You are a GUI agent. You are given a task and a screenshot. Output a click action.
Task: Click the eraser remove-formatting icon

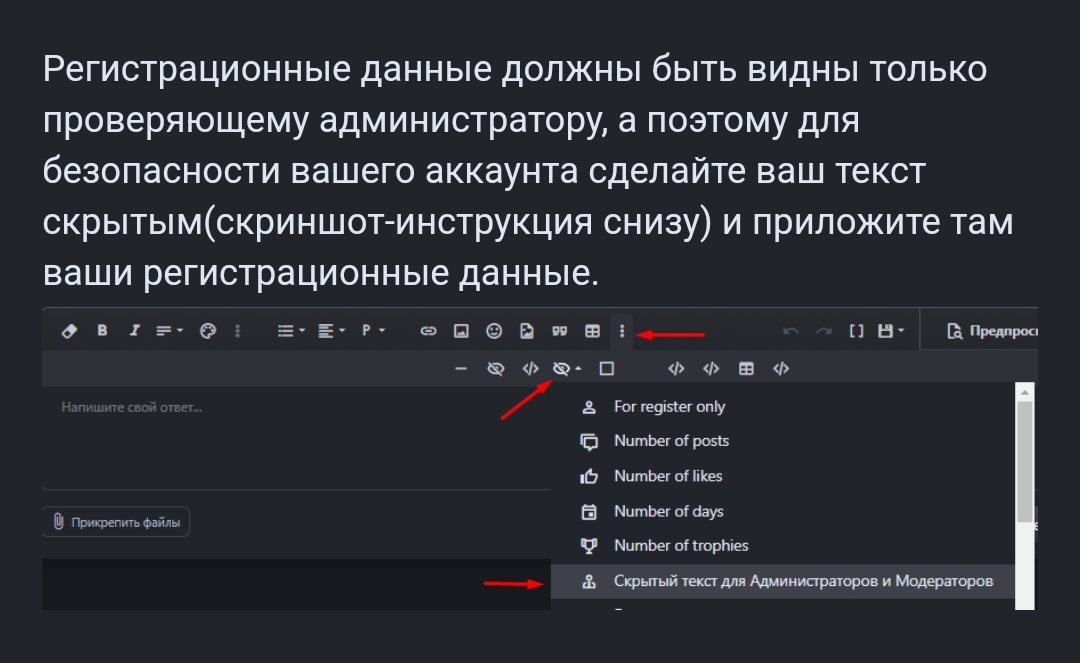click(69, 331)
